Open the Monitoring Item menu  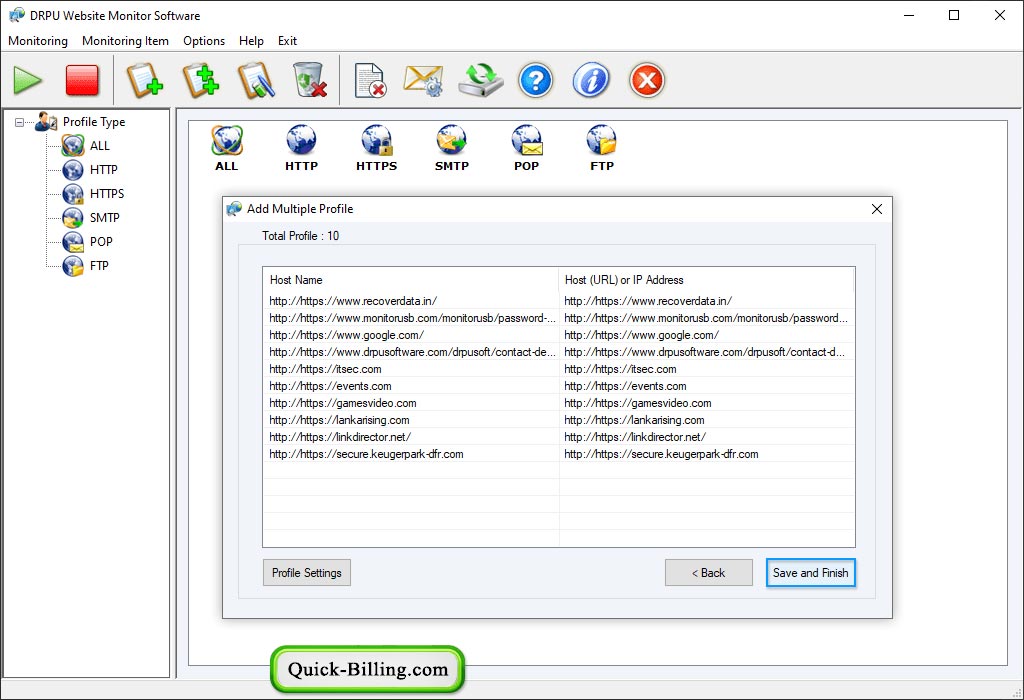point(125,40)
